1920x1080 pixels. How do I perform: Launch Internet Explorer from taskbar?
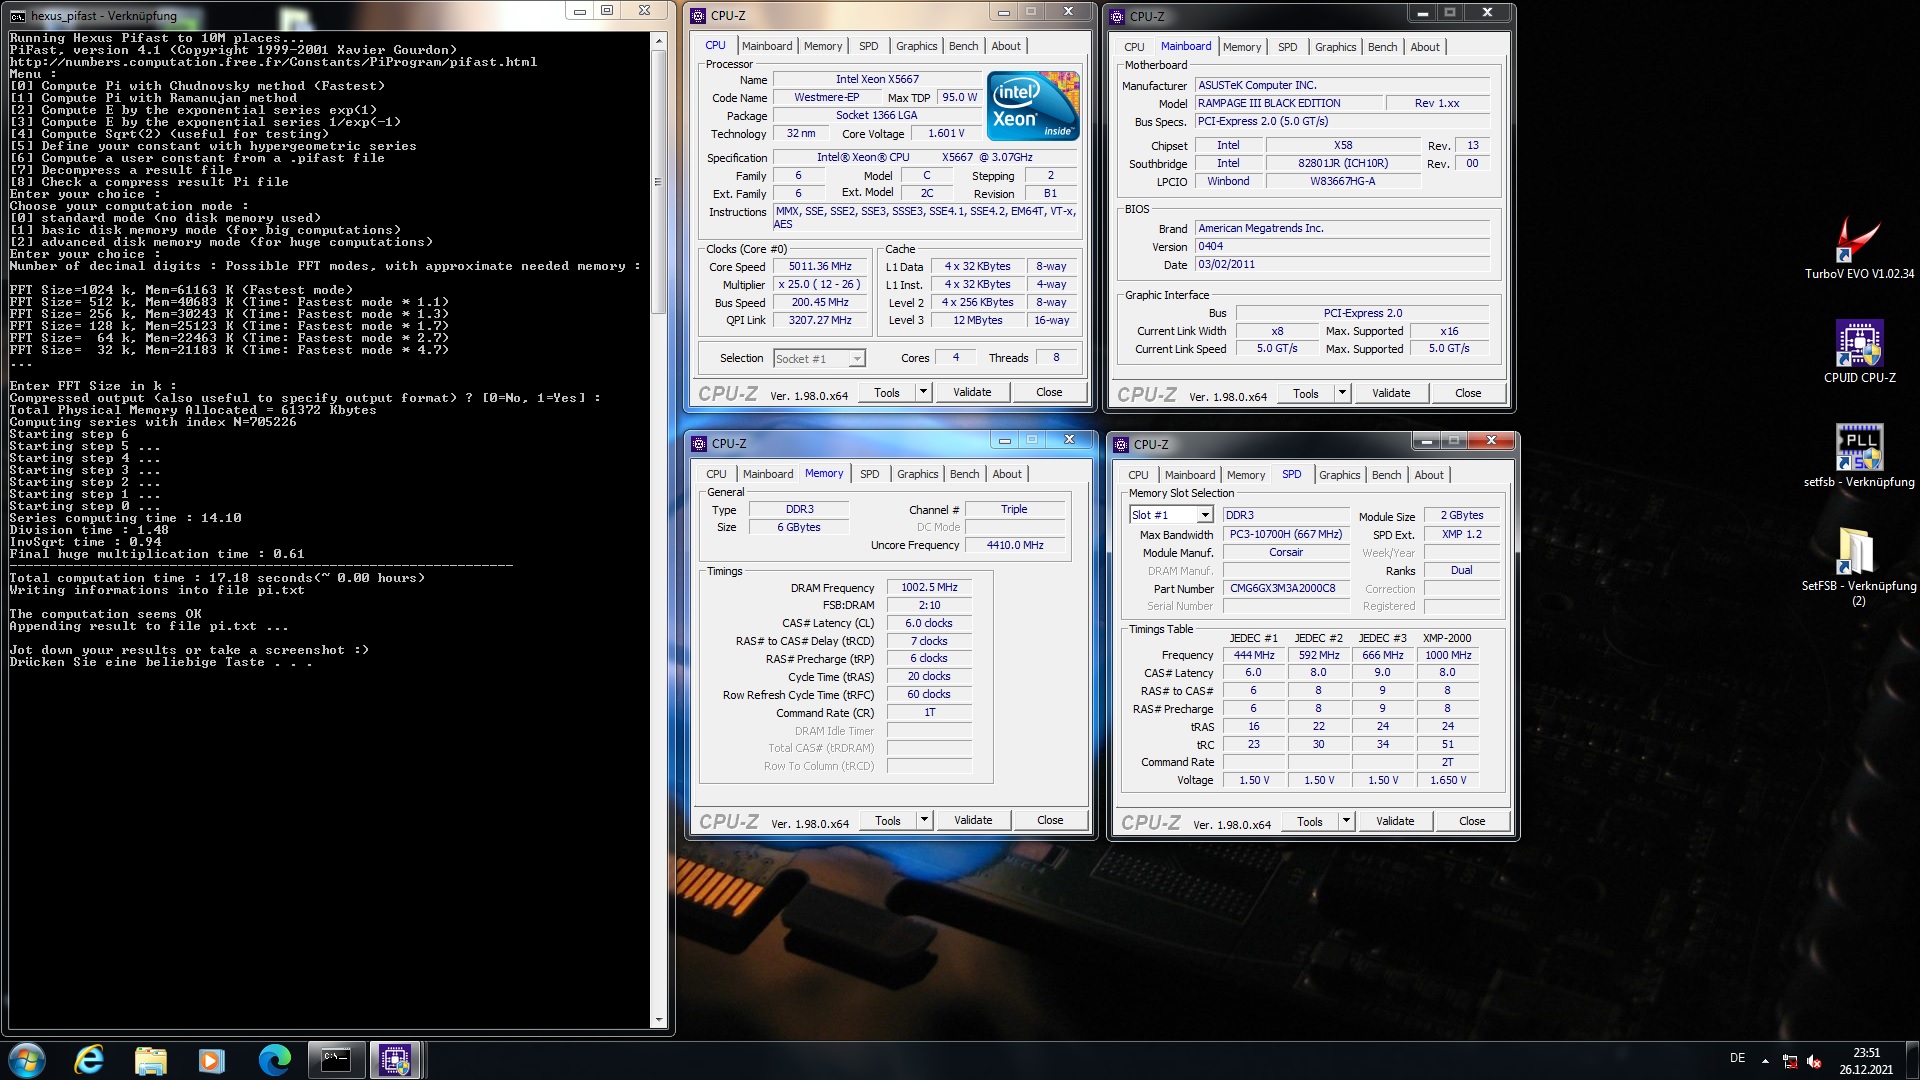point(89,1060)
